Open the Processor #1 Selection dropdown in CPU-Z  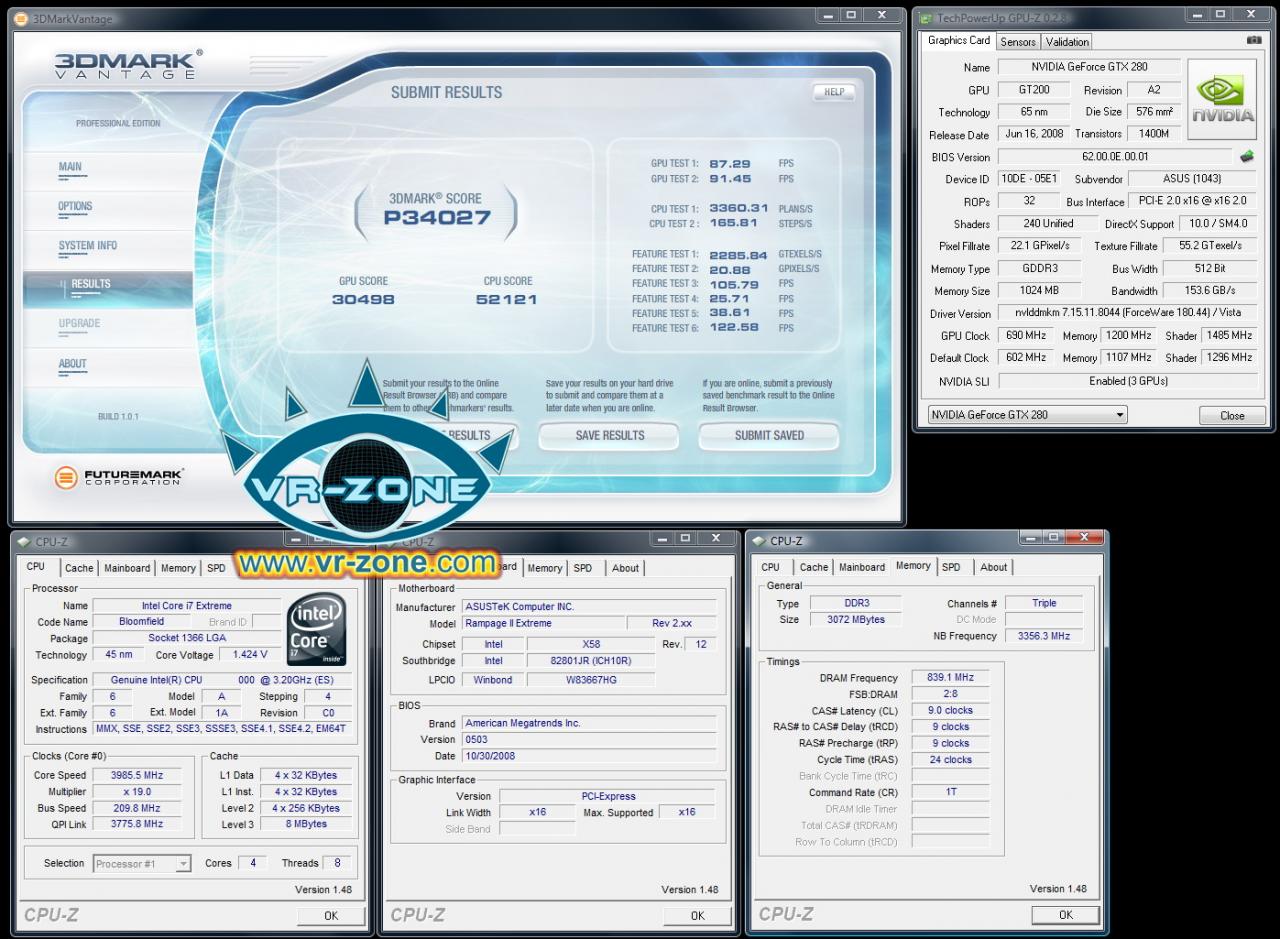click(x=142, y=863)
